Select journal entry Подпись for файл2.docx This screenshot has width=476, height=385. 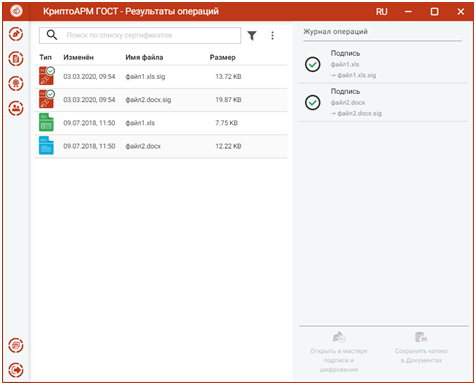[x=383, y=102]
